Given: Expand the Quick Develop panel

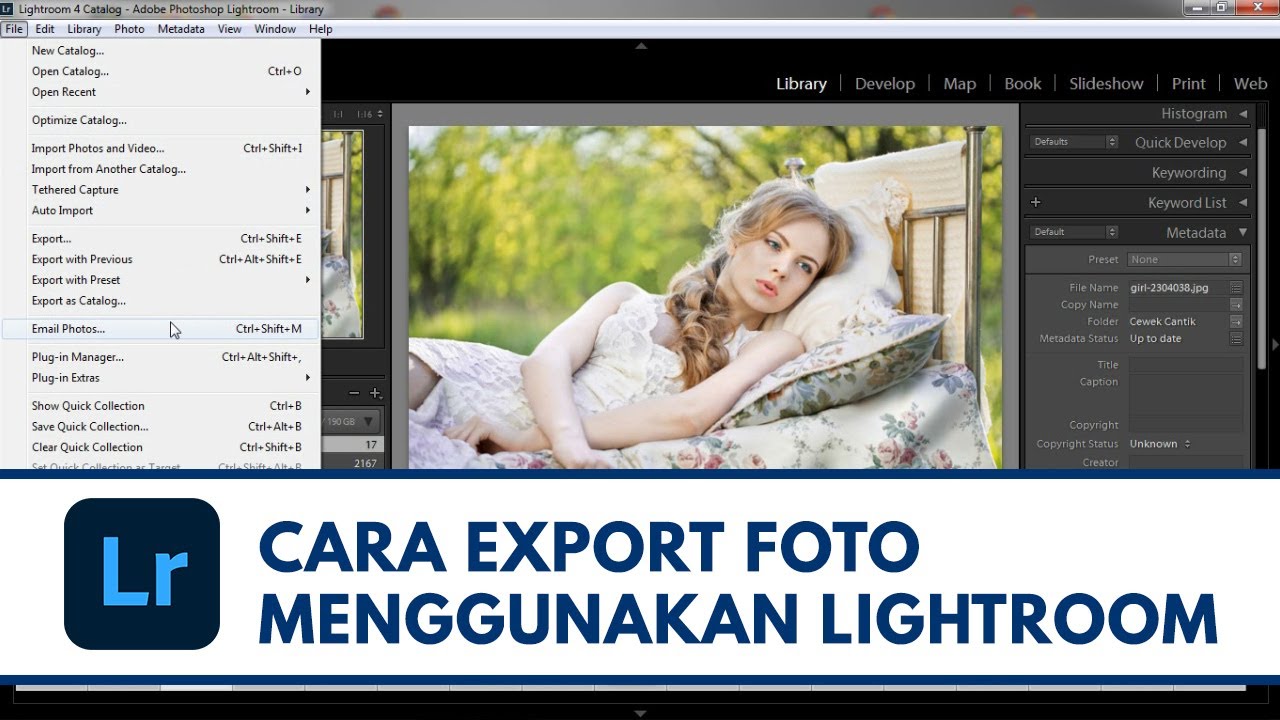Looking at the screenshot, I should [1243, 143].
